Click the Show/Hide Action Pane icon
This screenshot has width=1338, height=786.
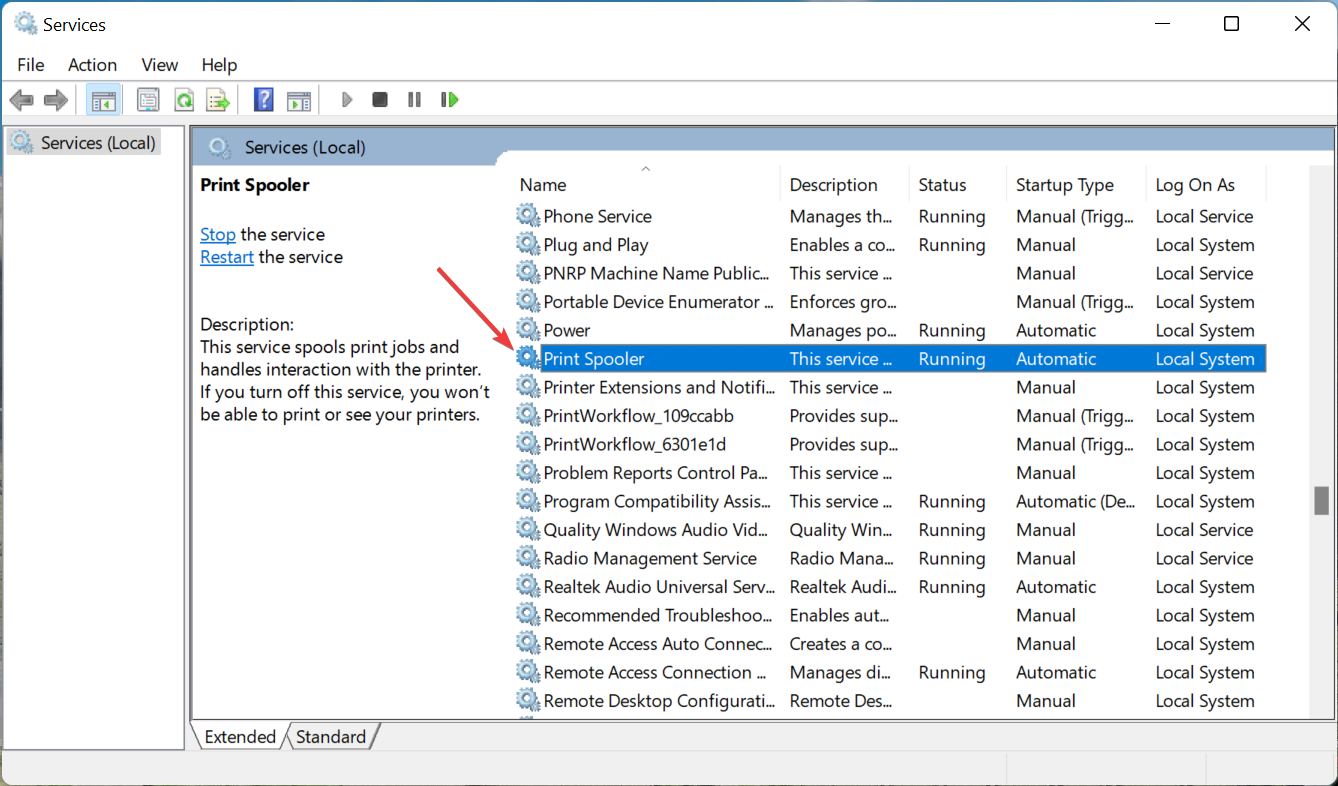click(x=299, y=100)
